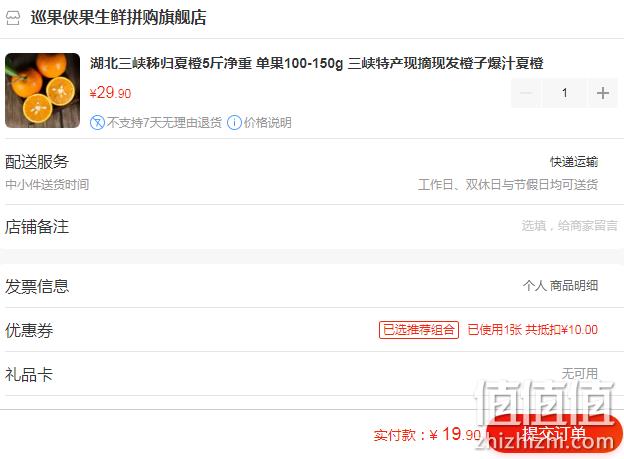The width and height of the screenshot is (624, 459).
Task: Decrease quantity with the minus button
Action: pos(526,93)
